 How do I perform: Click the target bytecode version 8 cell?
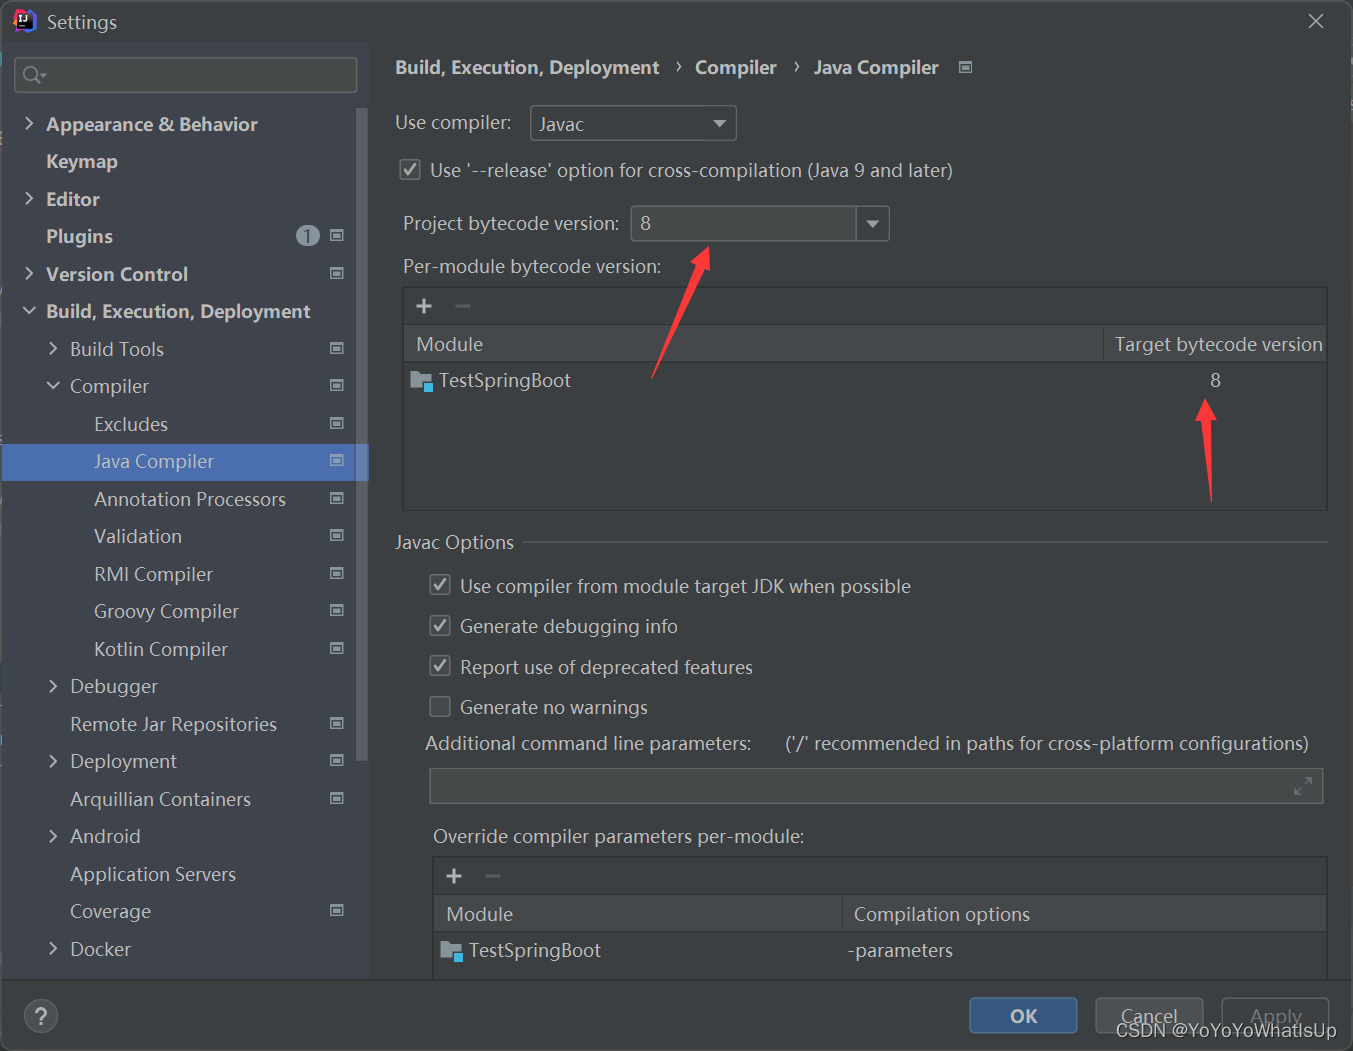click(1215, 380)
